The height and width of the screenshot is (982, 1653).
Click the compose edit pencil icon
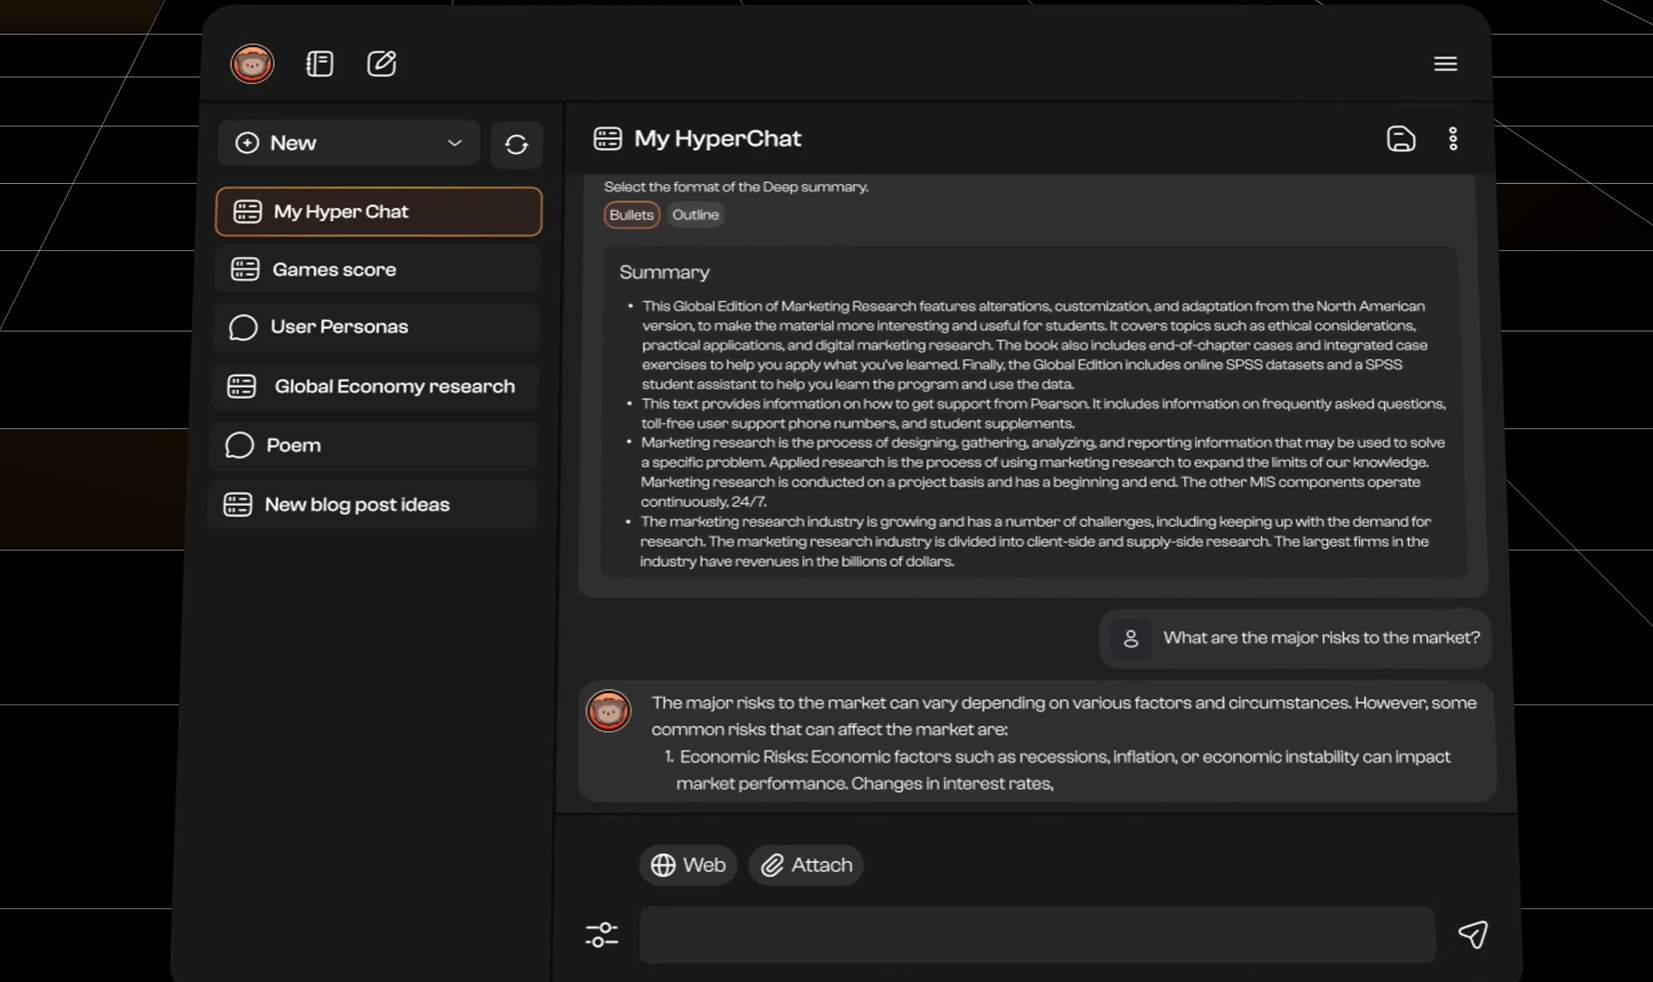click(381, 64)
